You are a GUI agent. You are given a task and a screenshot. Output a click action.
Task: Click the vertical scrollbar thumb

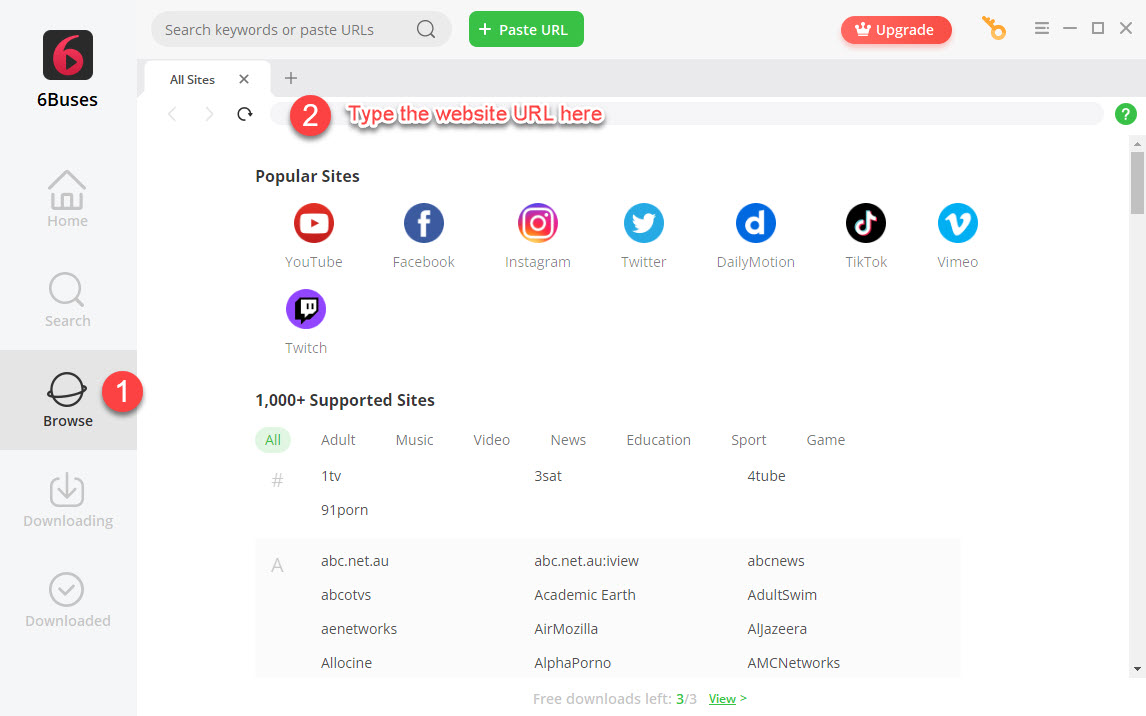click(x=1136, y=182)
